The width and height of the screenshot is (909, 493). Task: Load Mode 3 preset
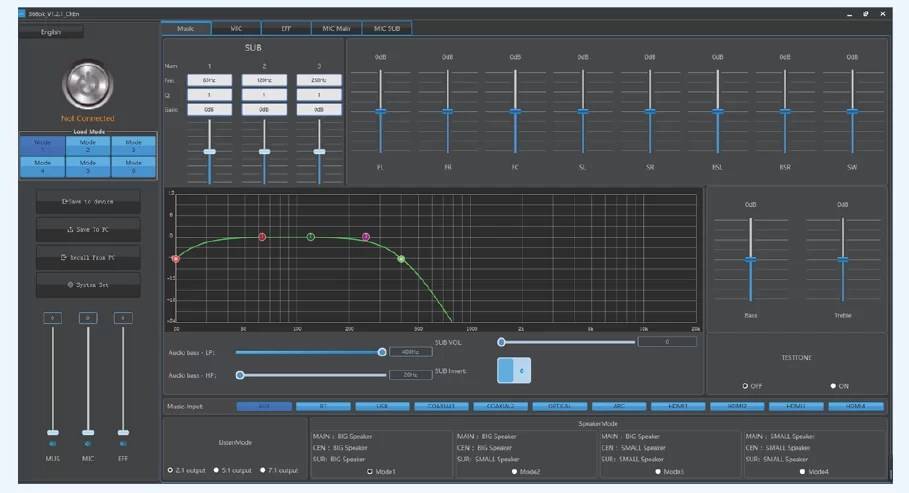(133, 146)
